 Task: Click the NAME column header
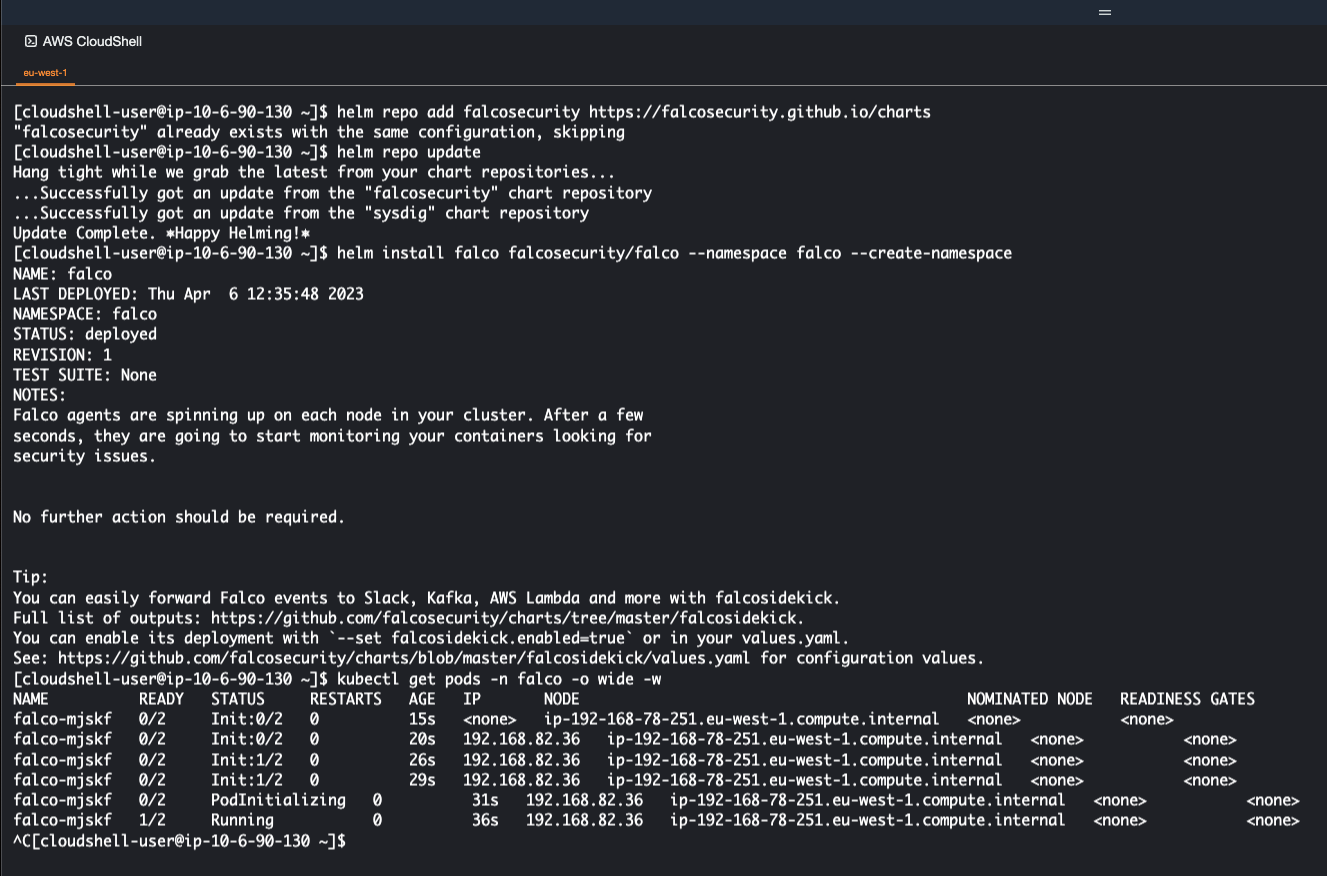tap(30, 698)
